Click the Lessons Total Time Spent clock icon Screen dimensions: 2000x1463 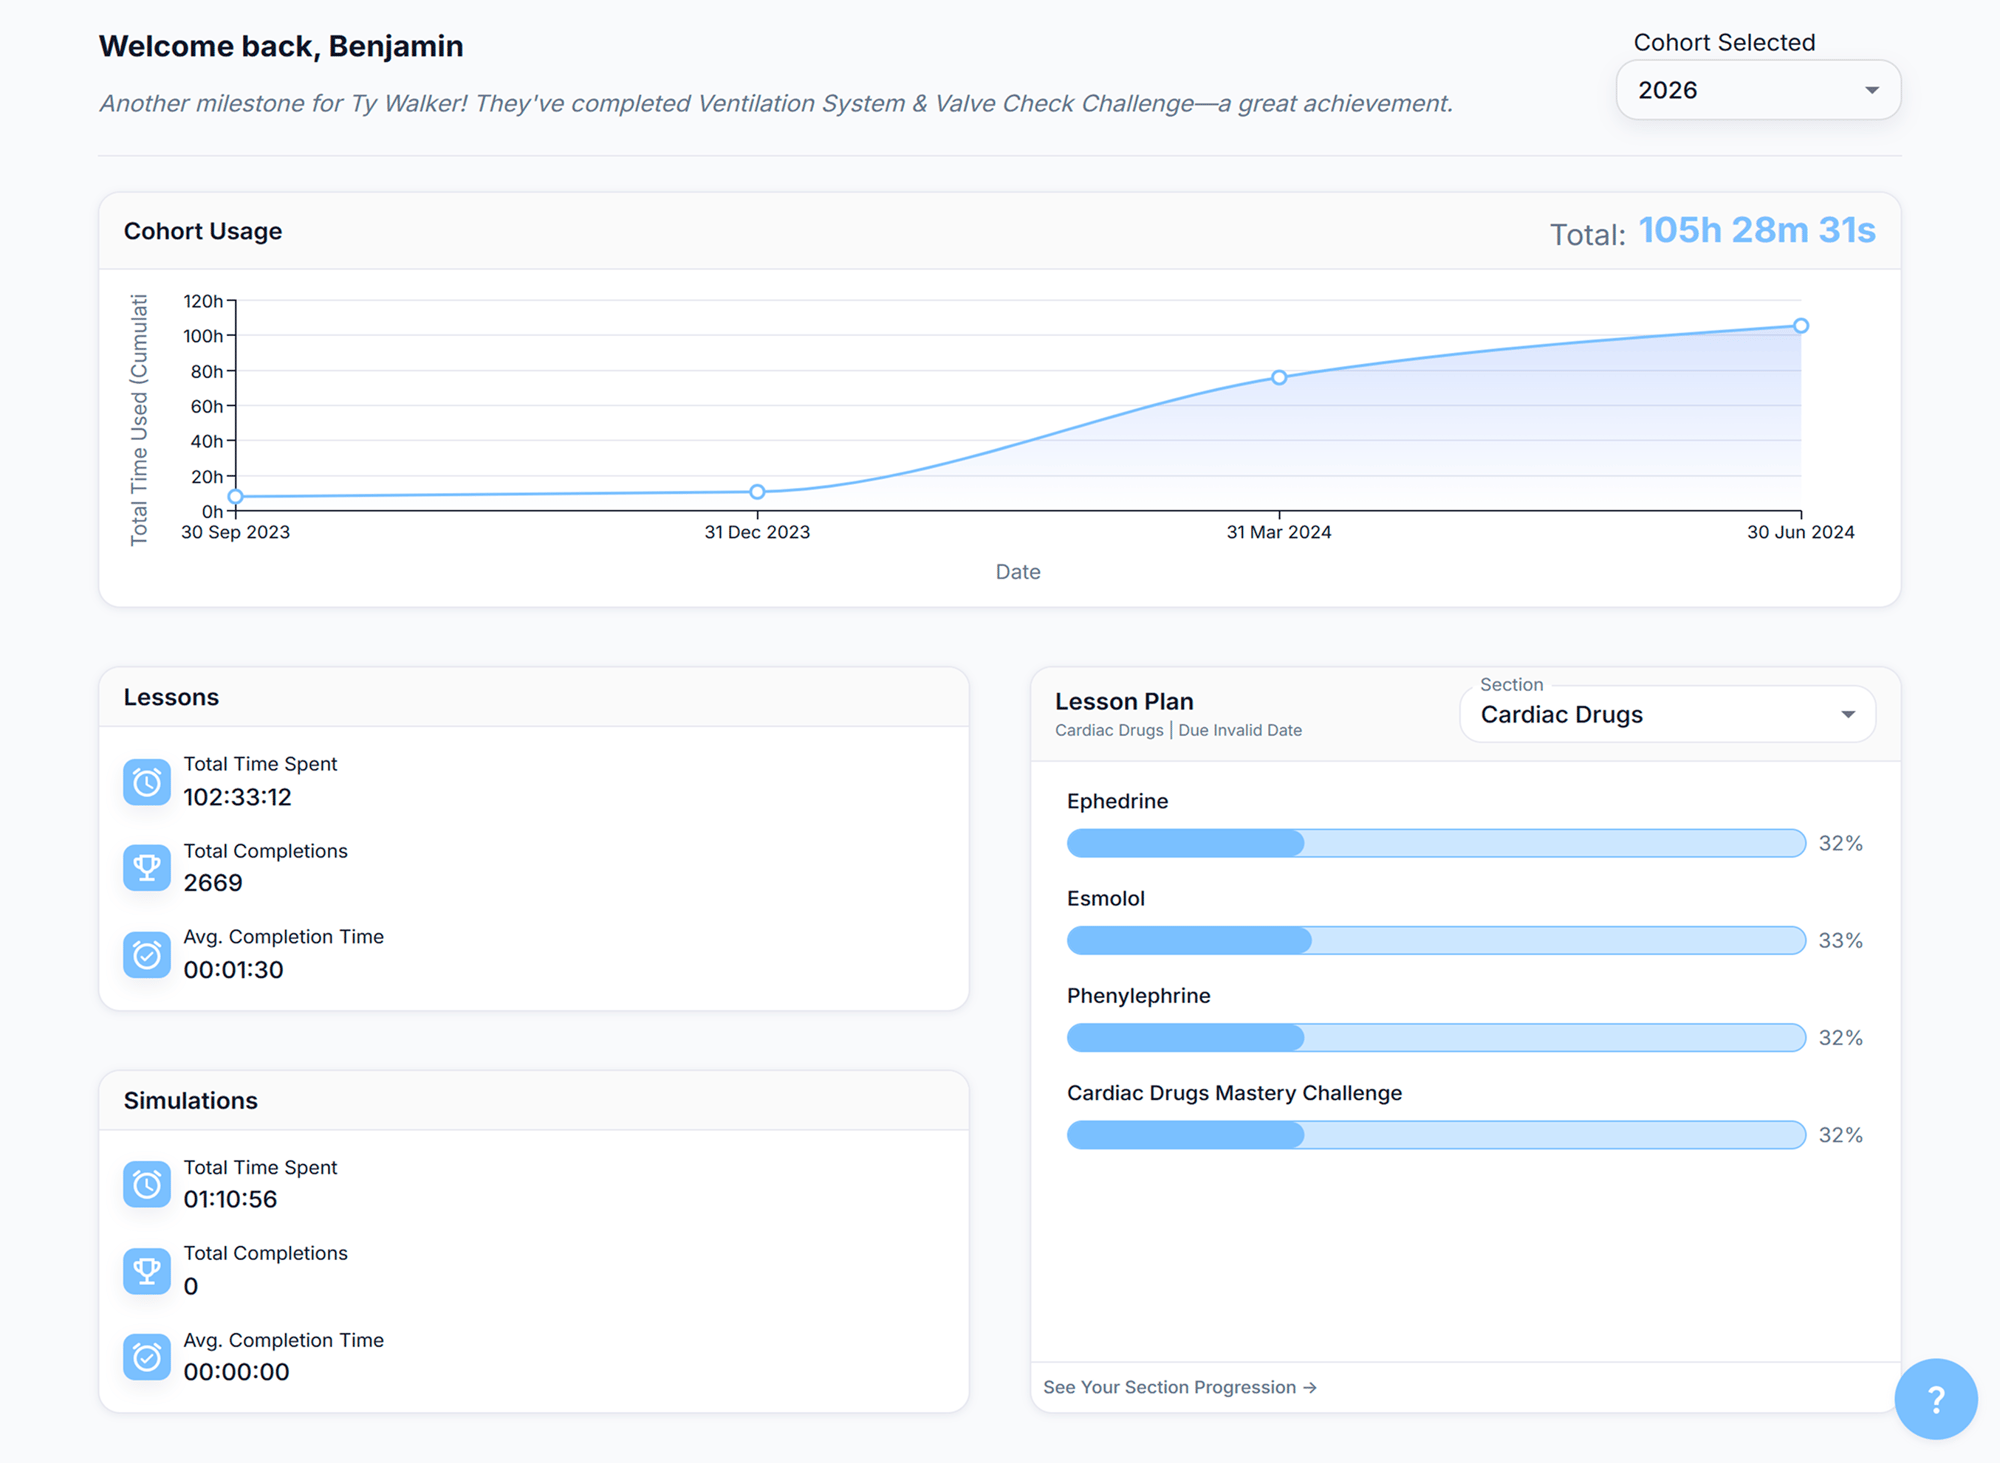pyautogui.click(x=147, y=781)
